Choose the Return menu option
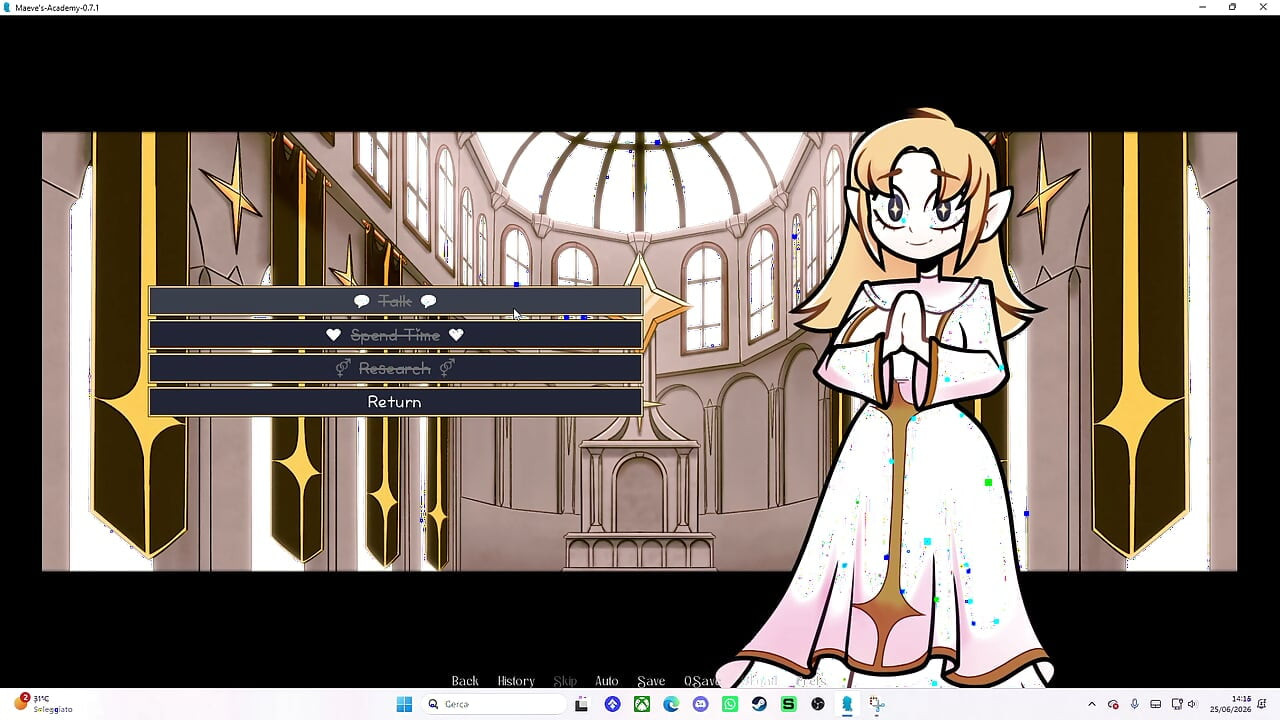The image size is (1280, 720). [x=395, y=402]
